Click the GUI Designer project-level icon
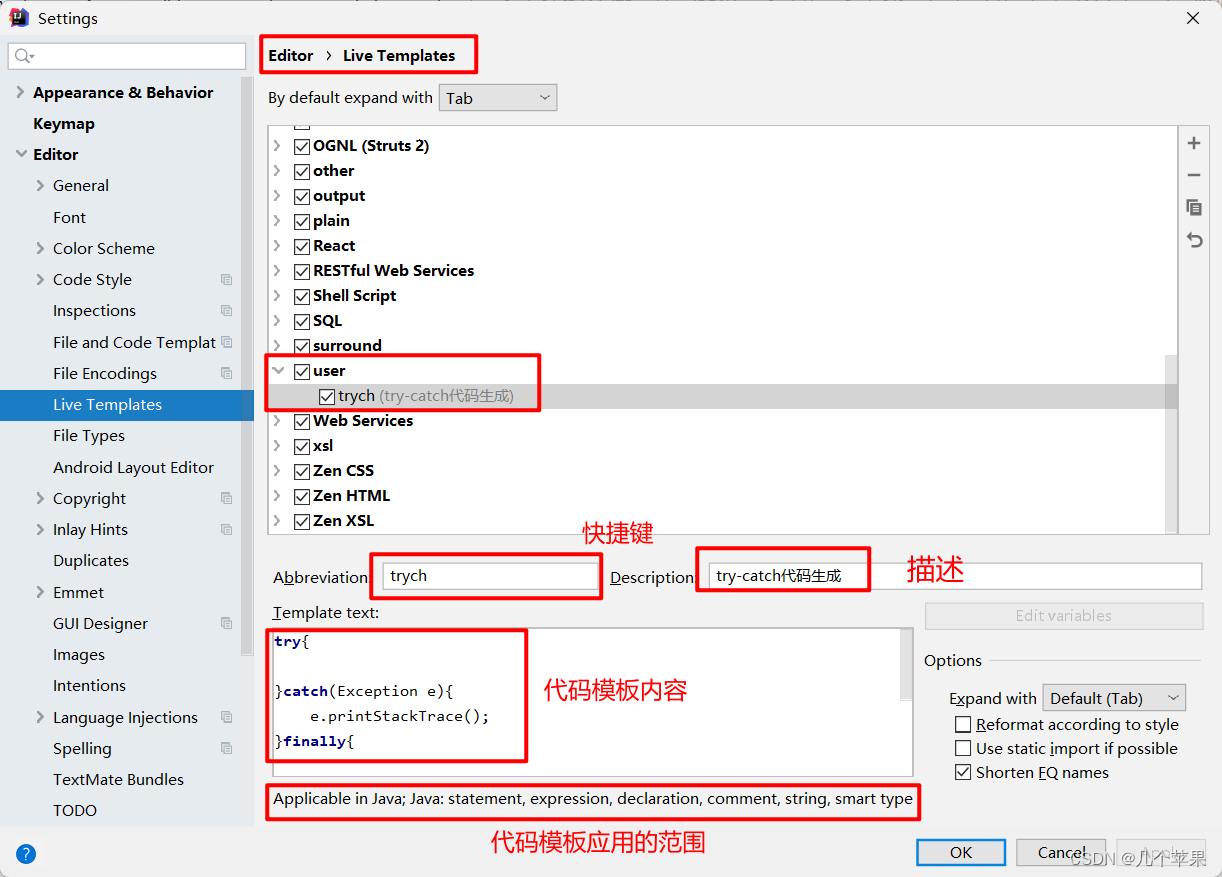The image size is (1222, 877). (x=227, y=623)
